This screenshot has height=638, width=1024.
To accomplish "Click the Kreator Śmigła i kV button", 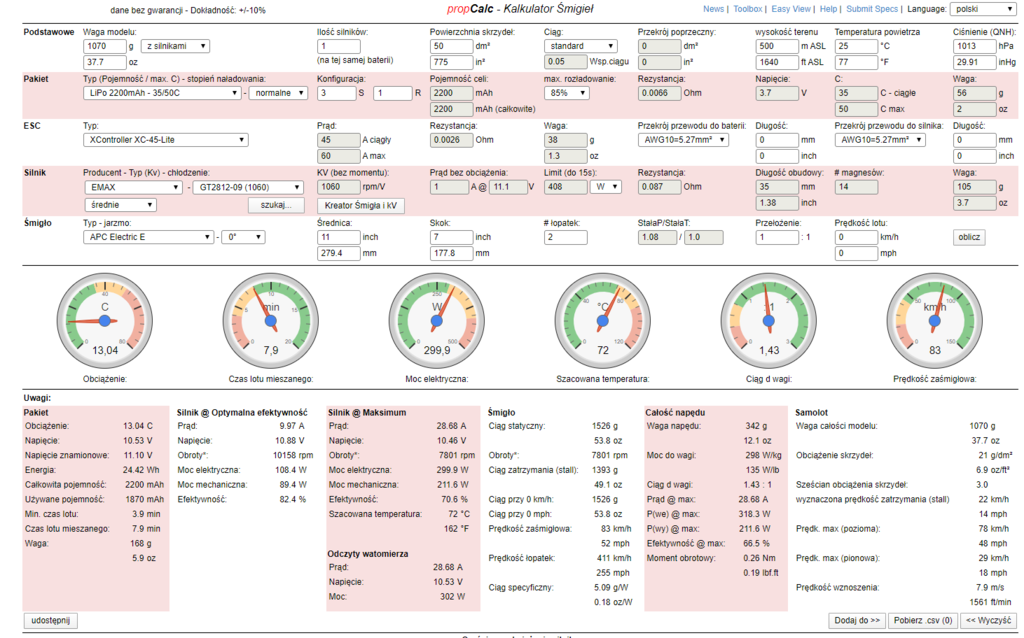I will pos(360,205).
